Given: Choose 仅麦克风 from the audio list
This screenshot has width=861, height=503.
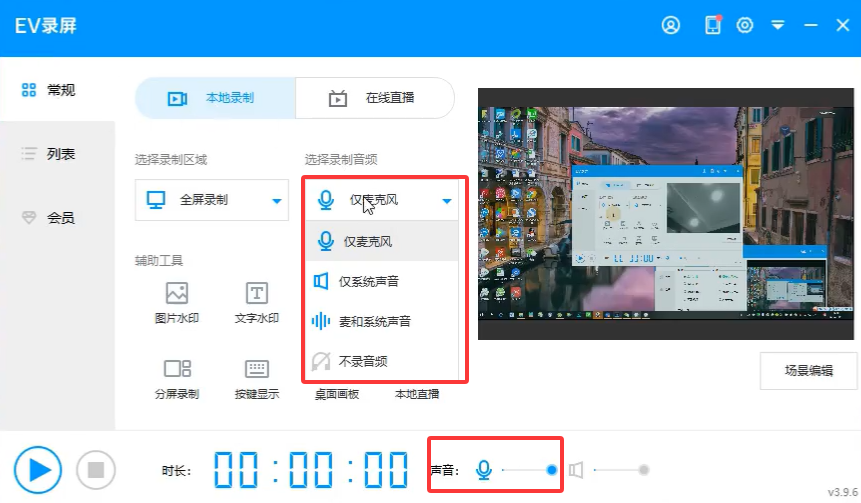Looking at the screenshot, I should click(382, 241).
